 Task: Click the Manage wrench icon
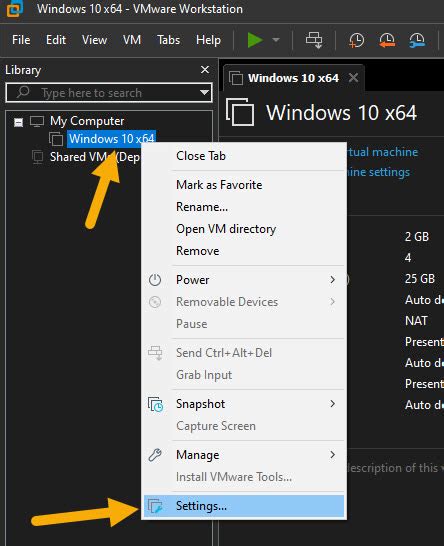155,455
